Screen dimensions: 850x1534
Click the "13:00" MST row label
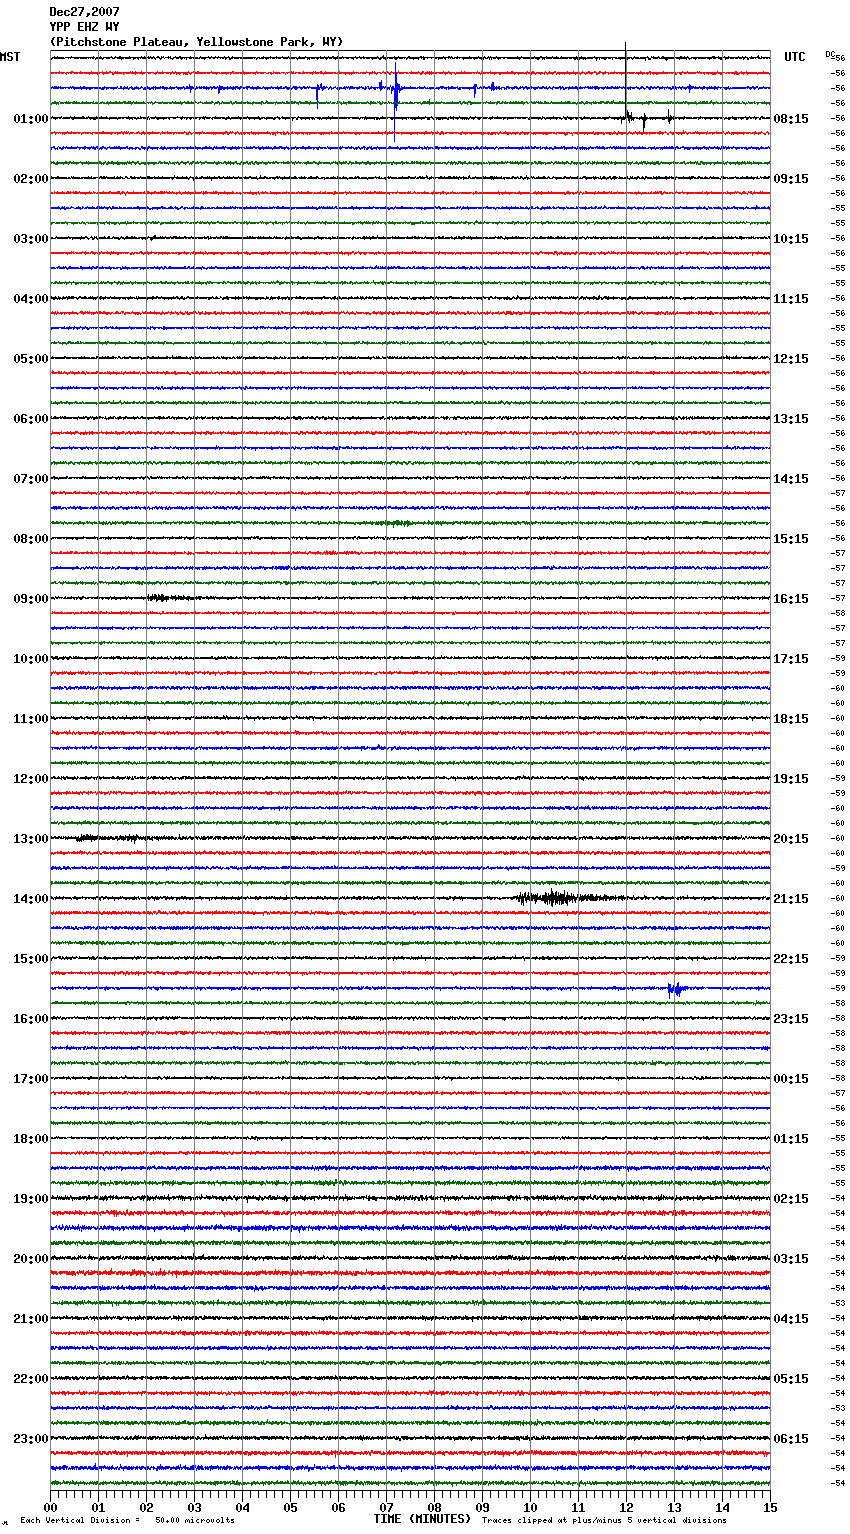31,839
